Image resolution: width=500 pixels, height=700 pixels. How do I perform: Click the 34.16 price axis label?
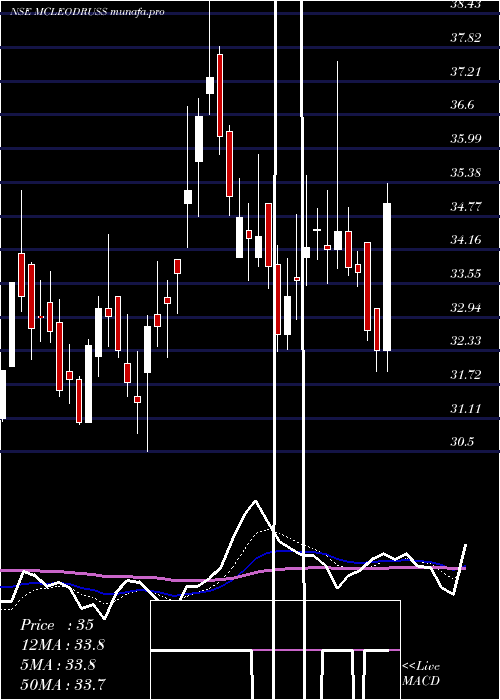(466, 240)
